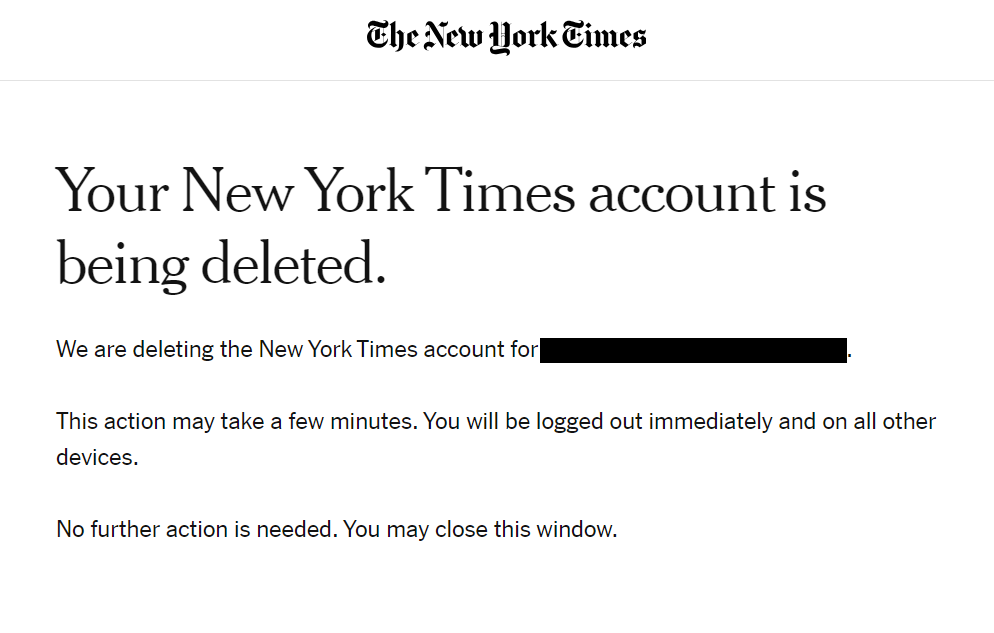Click "This action may take a few minutes."
Image resolution: width=994 pixels, height=633 pixels.
[x=236, y=421]
